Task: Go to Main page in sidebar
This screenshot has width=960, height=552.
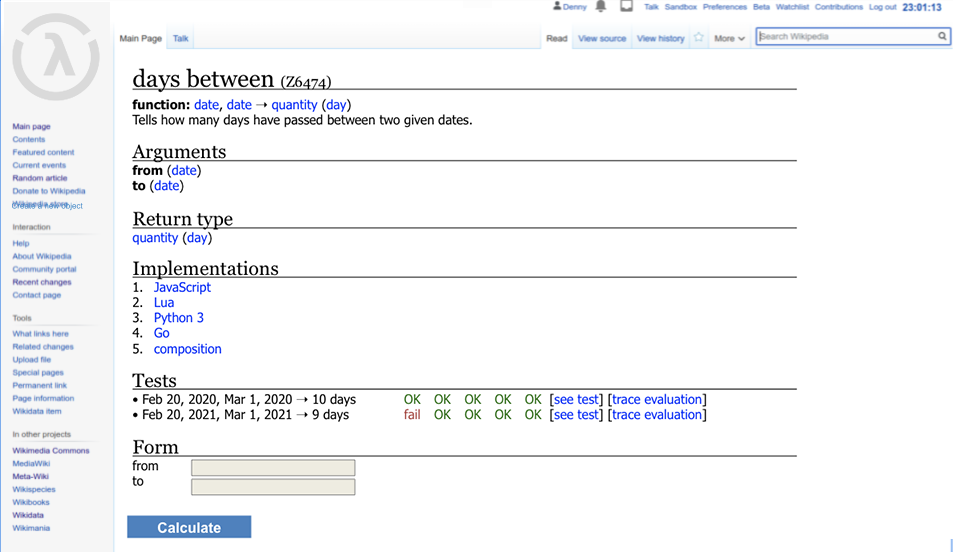Action: coord(31,126)
